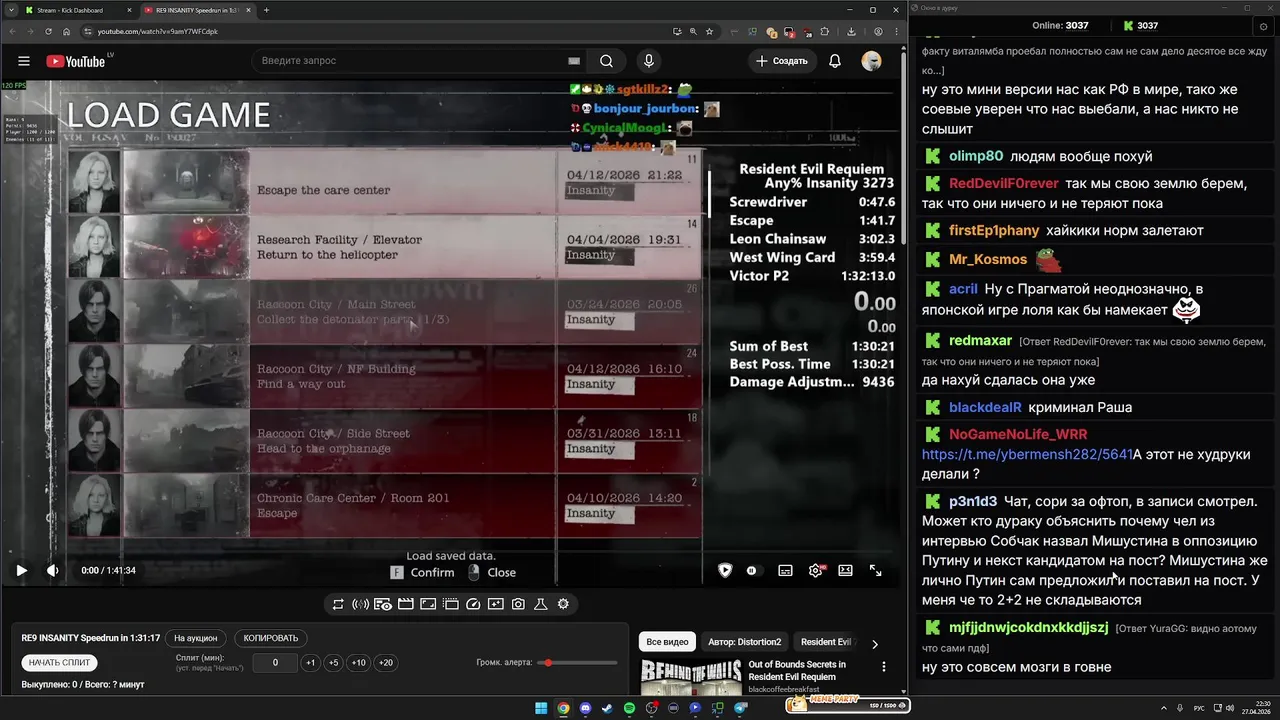Open Out of Bounds Secrets video title
Image resolution: width=1280 pixels, height=720 pixels.
point(797,670)
